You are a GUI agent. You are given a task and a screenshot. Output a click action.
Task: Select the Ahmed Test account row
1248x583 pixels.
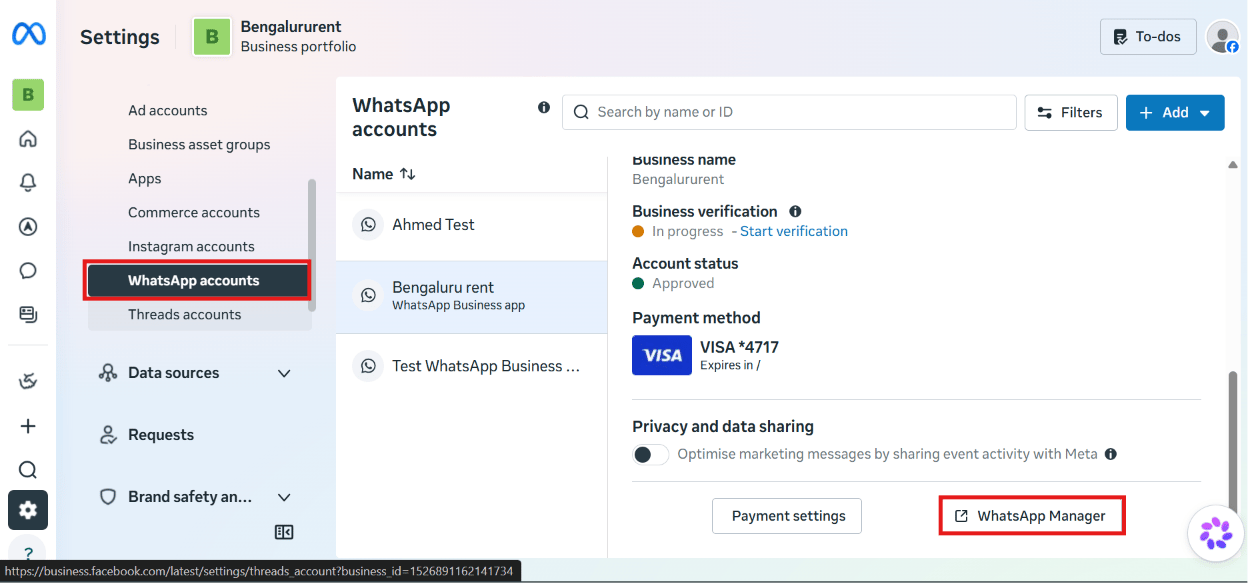(x=472, y=225)
